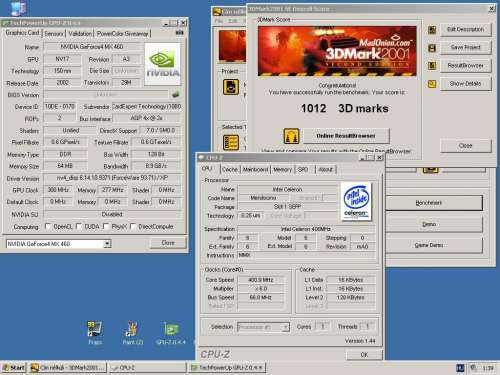Switch to the About tab in CPU-Z
This screenshot has height=375, width=500.
coord(326,170)
